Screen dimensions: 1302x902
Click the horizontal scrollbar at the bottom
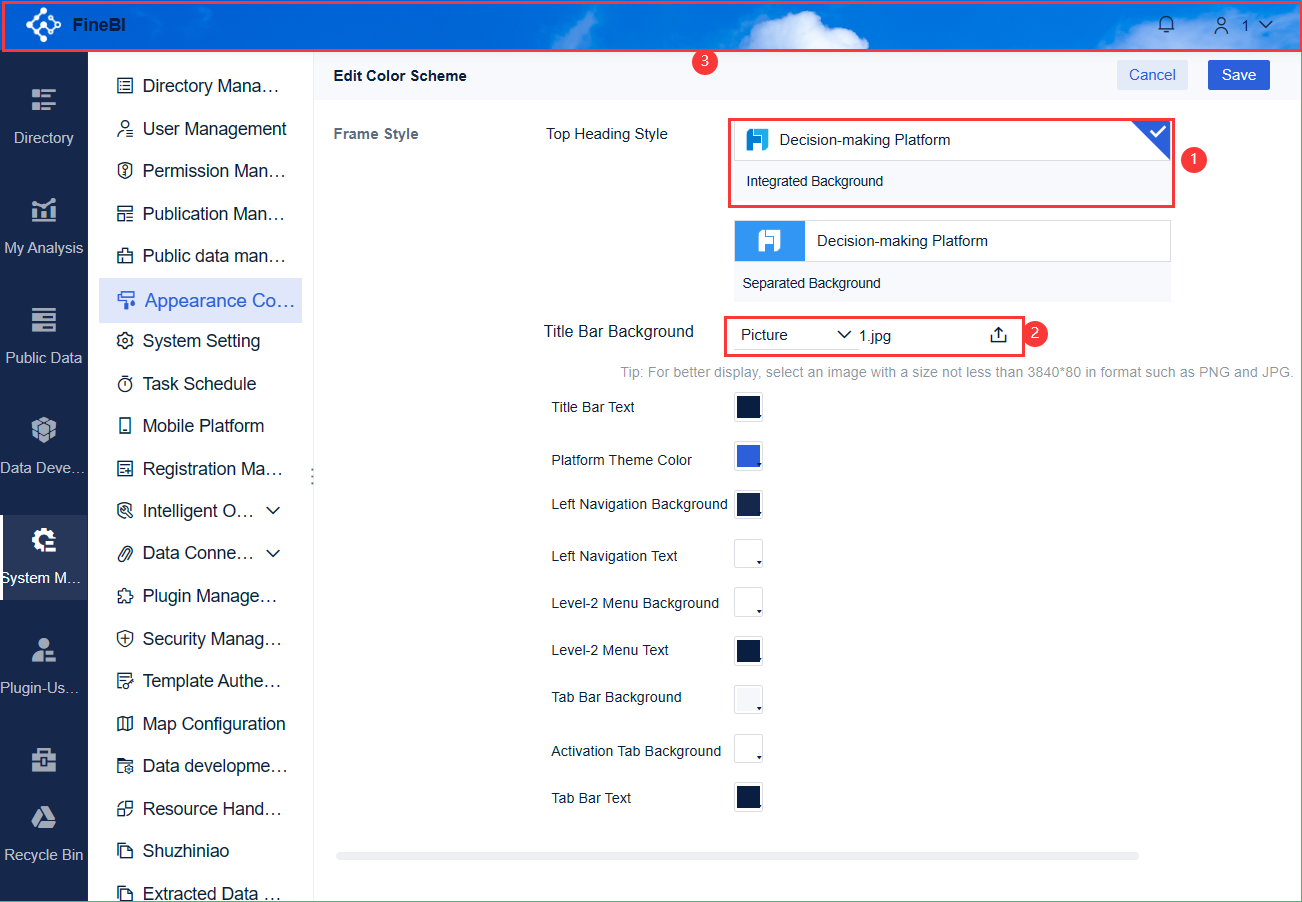[738, 855]
